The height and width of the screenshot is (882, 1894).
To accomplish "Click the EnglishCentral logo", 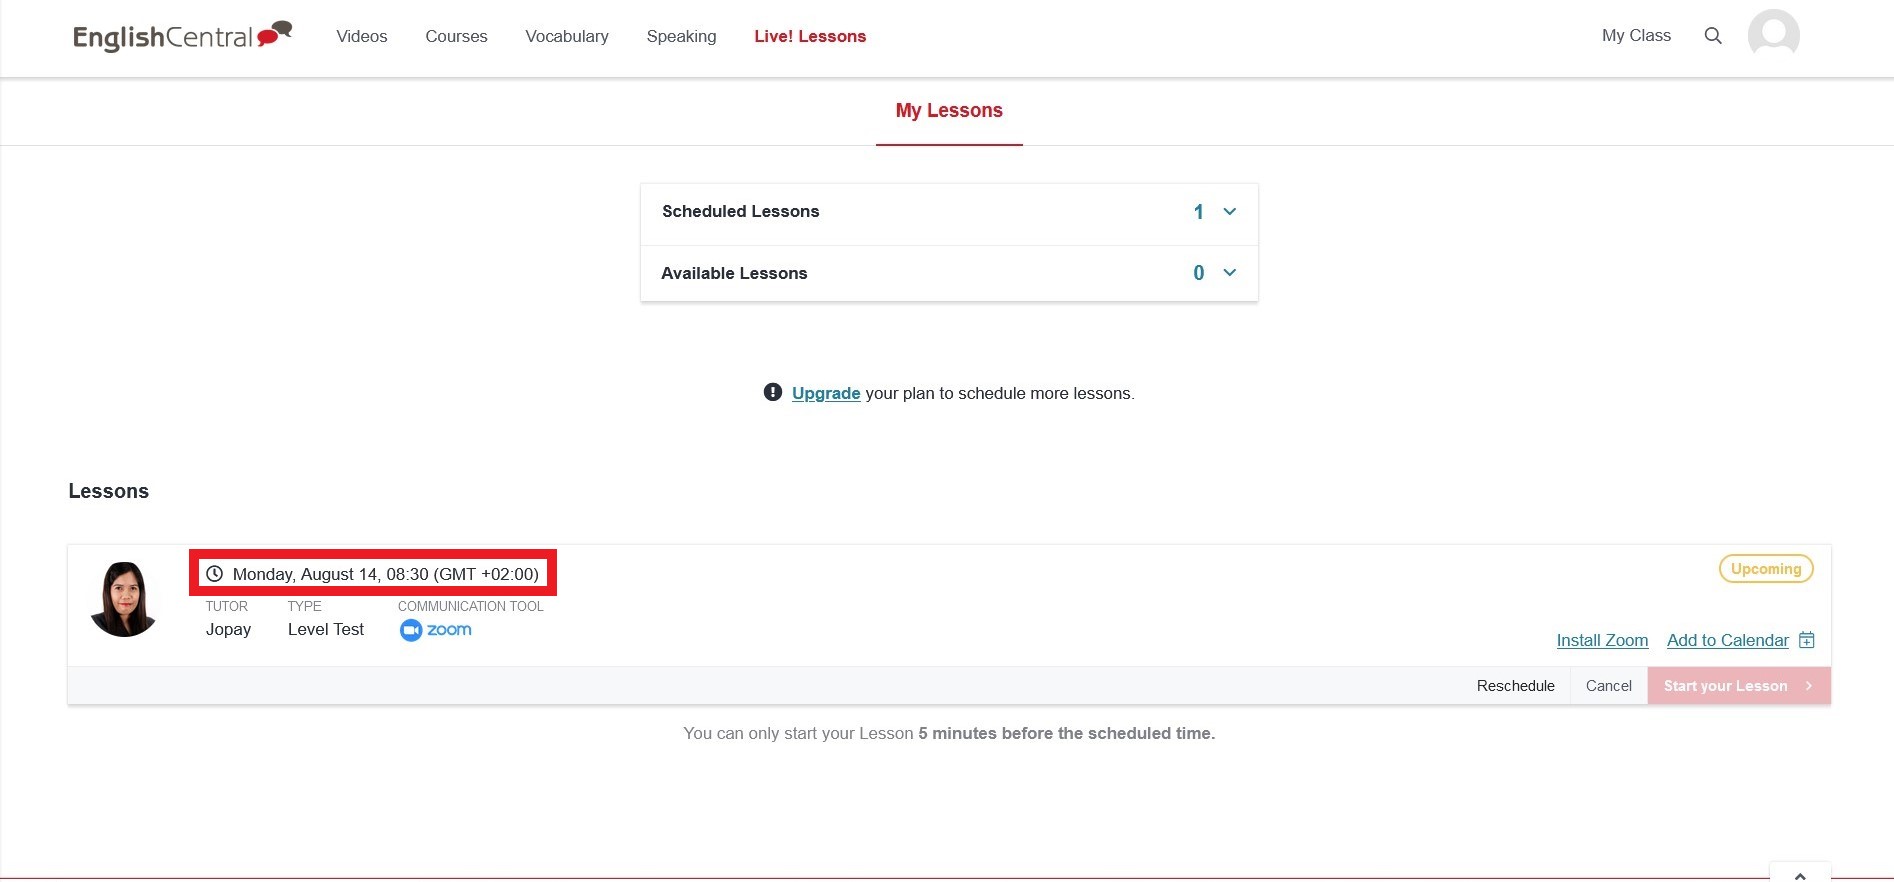I will 182,36.
